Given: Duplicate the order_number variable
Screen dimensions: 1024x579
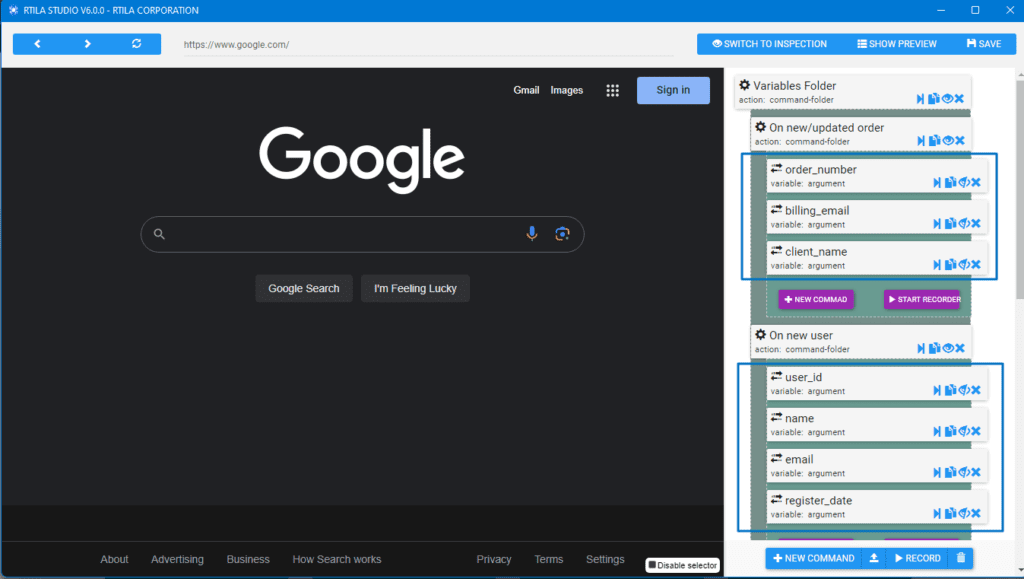Looking at the screenshot, I should click(x=951, y=182).
